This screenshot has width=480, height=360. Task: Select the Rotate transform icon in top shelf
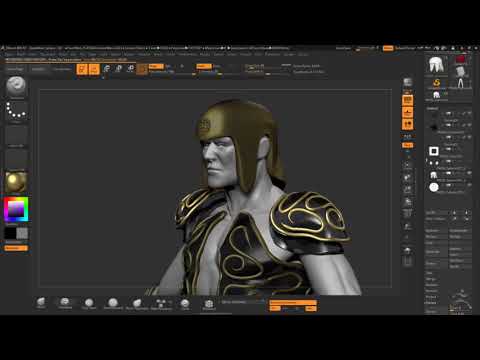pyautogui.click(x=130, y=69)
